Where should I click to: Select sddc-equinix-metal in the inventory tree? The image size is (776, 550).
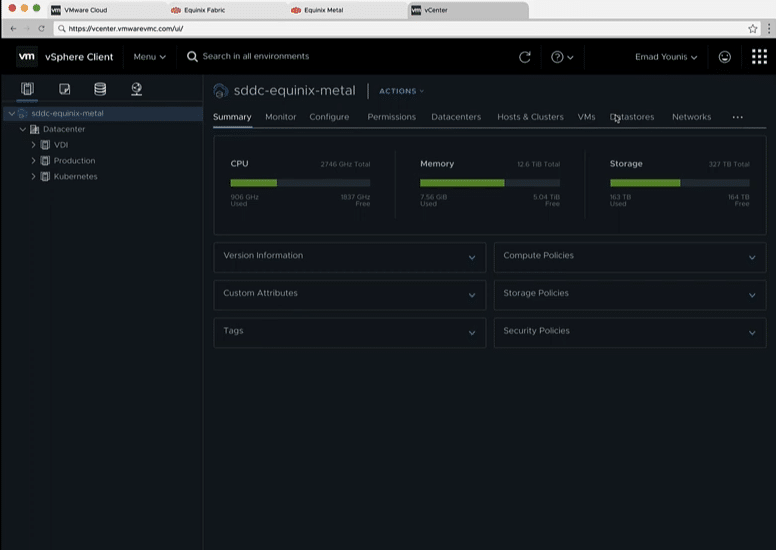(x=67, y=113)
